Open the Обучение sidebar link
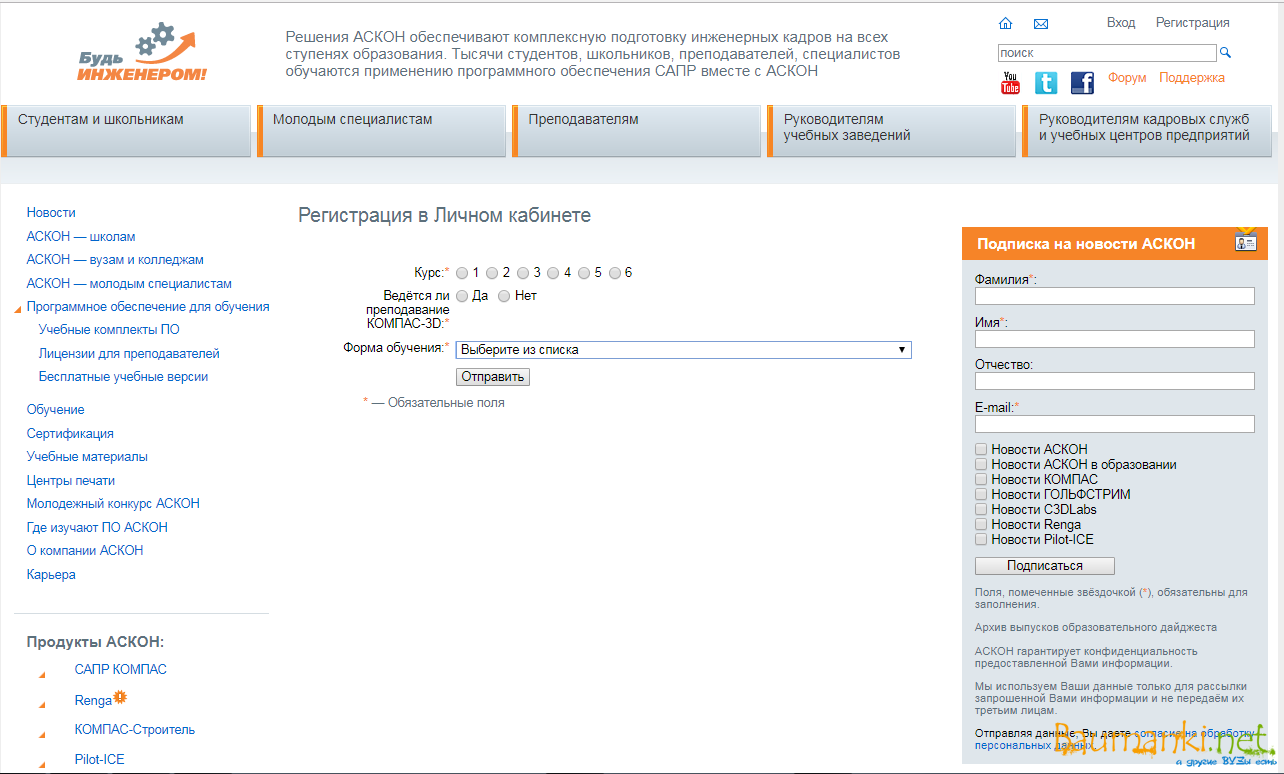Screen dimensions: 1284x774 pos(56,410)
